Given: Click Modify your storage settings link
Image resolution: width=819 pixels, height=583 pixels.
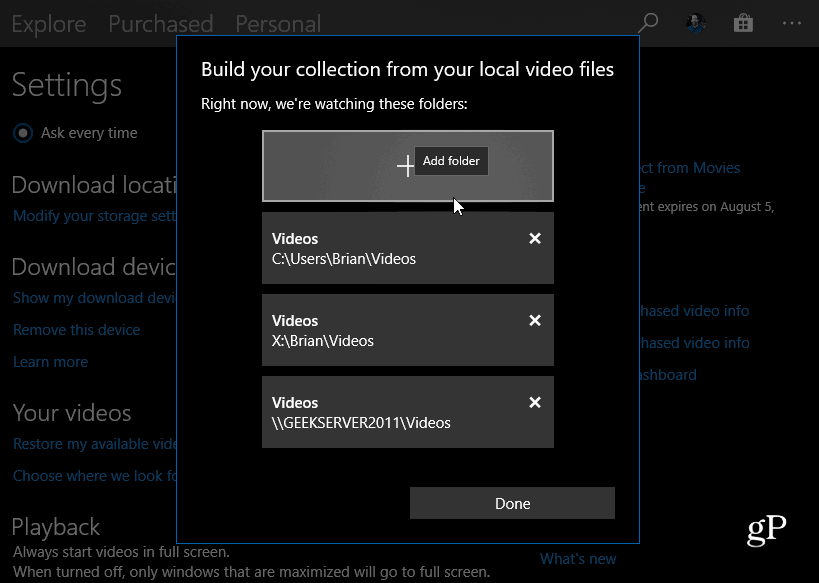Looking at the screenshot, I should [x=94, y=216].
